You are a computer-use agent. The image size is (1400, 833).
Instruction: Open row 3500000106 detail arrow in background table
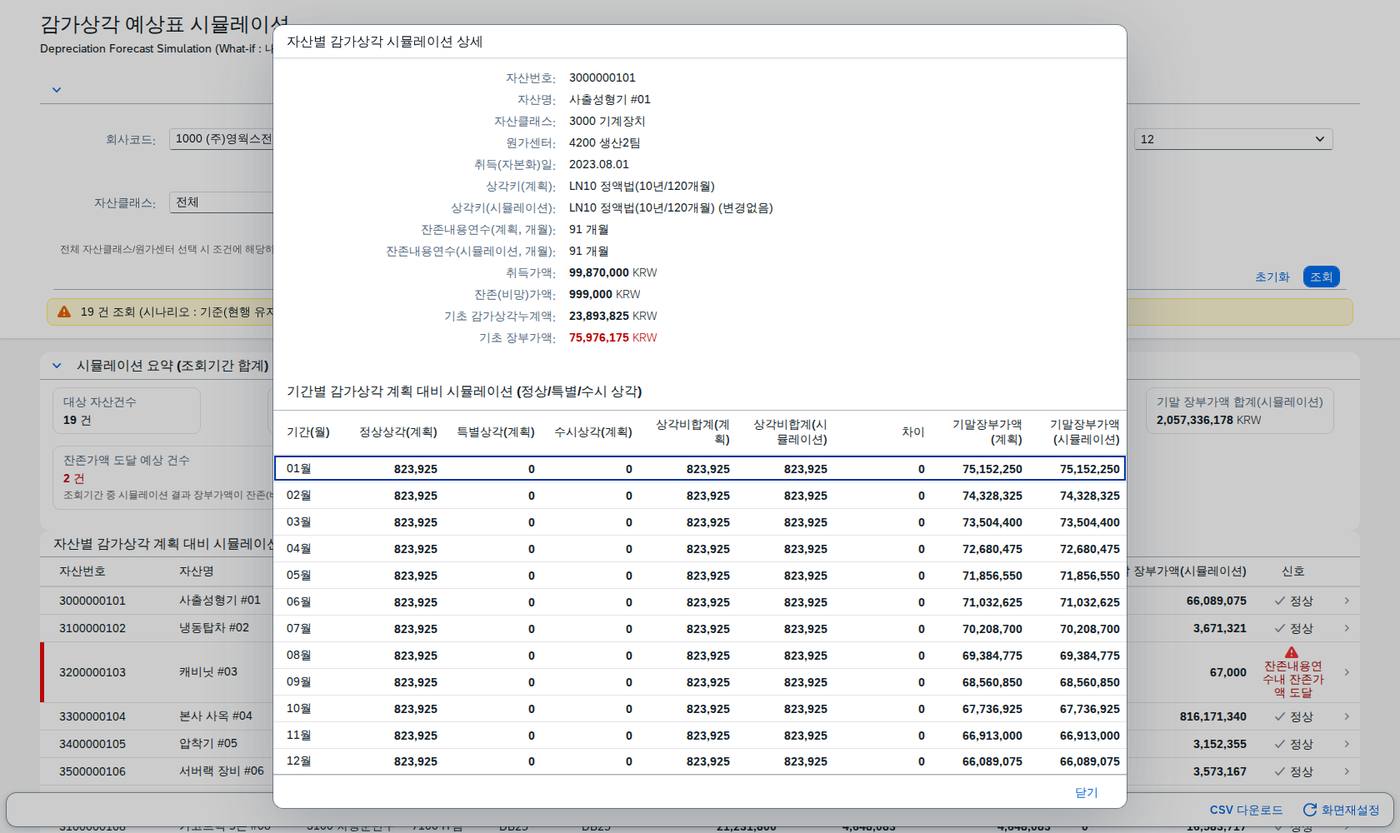point(1347,771)
